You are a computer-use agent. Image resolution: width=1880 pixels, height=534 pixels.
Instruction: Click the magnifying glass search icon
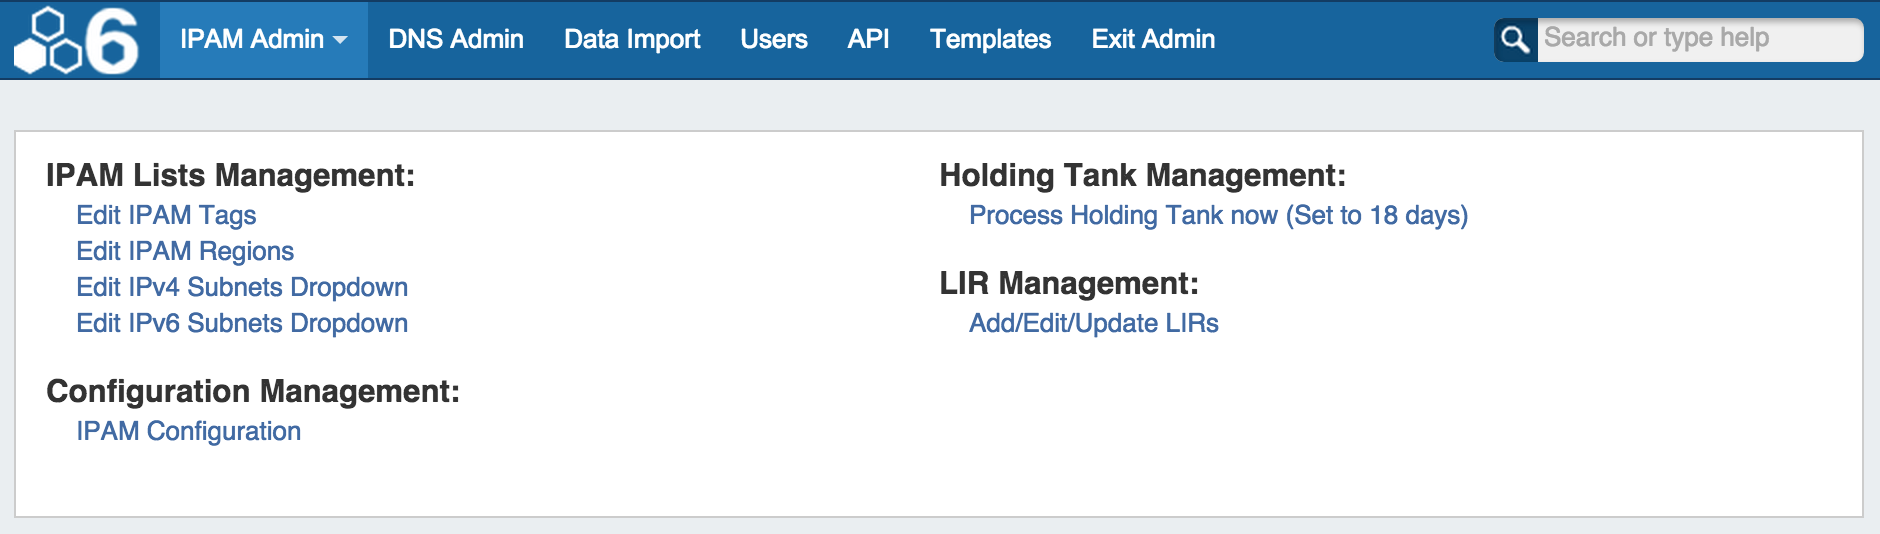pyautogui.click(x=1515, y=40)
